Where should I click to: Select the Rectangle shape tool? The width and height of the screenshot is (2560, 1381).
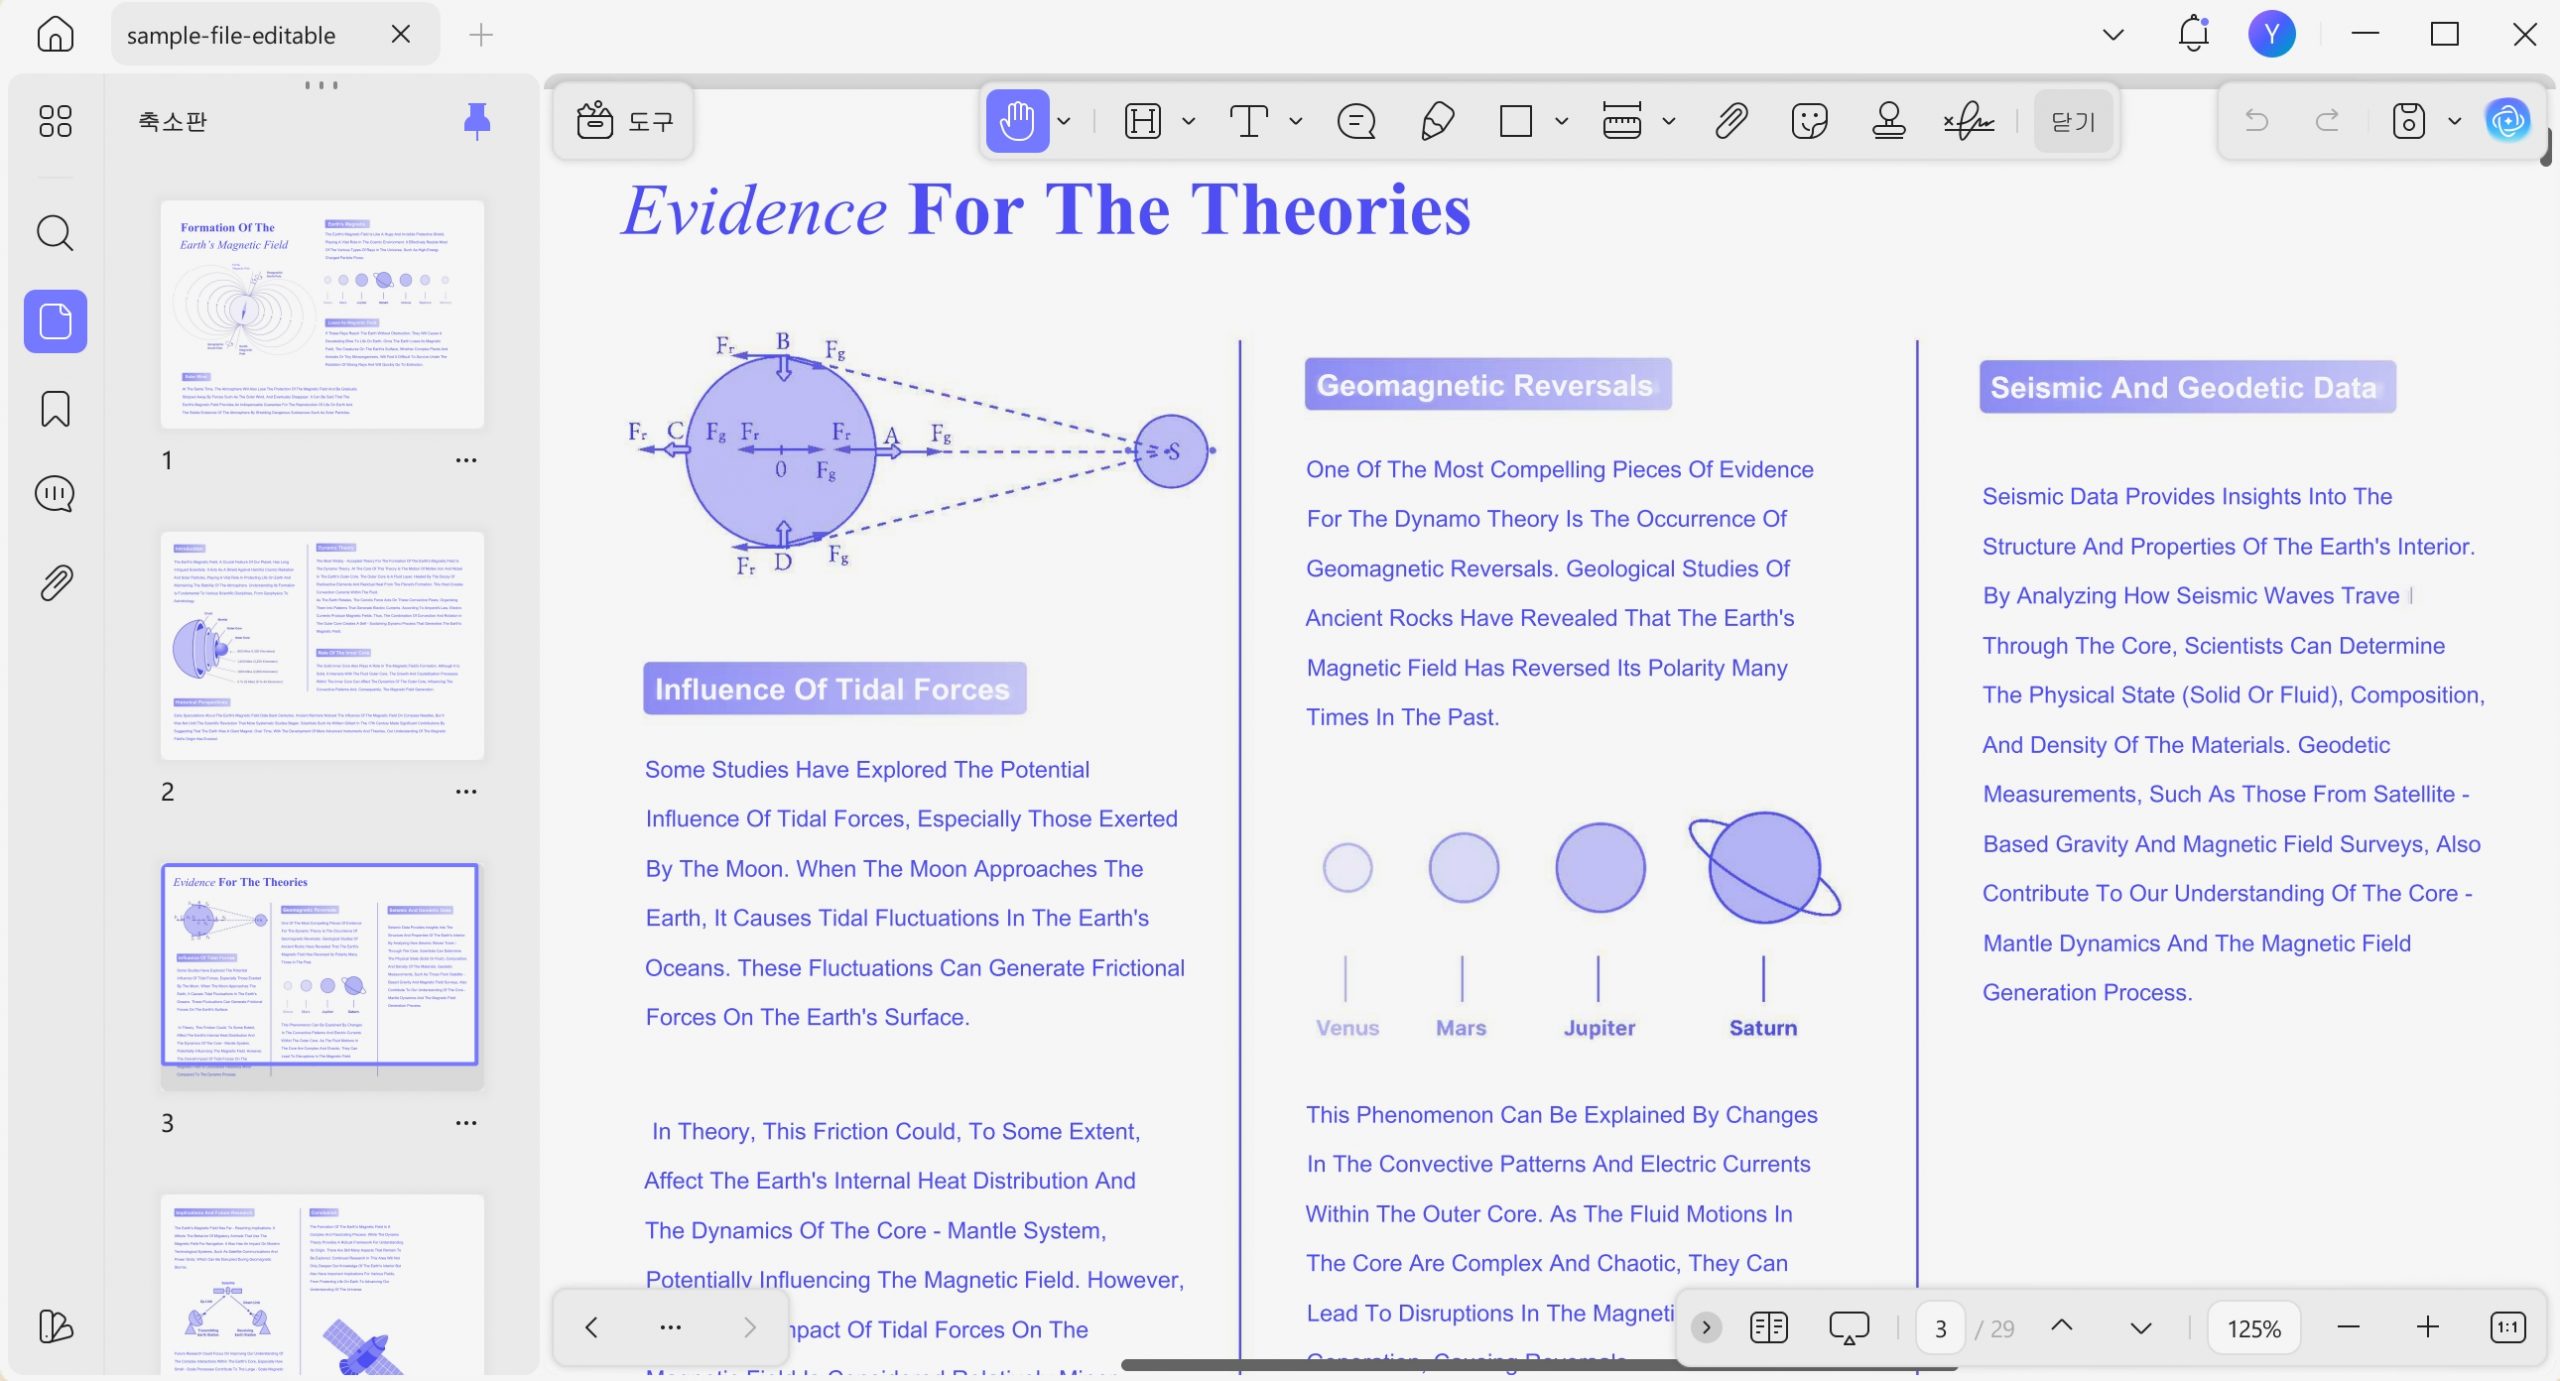pyautogui.click(x=1516, y=121)
